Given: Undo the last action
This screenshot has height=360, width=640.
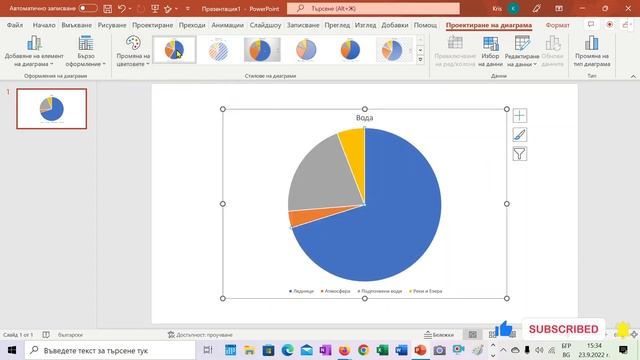Looking at the screenshot, I should click(121, 8).
